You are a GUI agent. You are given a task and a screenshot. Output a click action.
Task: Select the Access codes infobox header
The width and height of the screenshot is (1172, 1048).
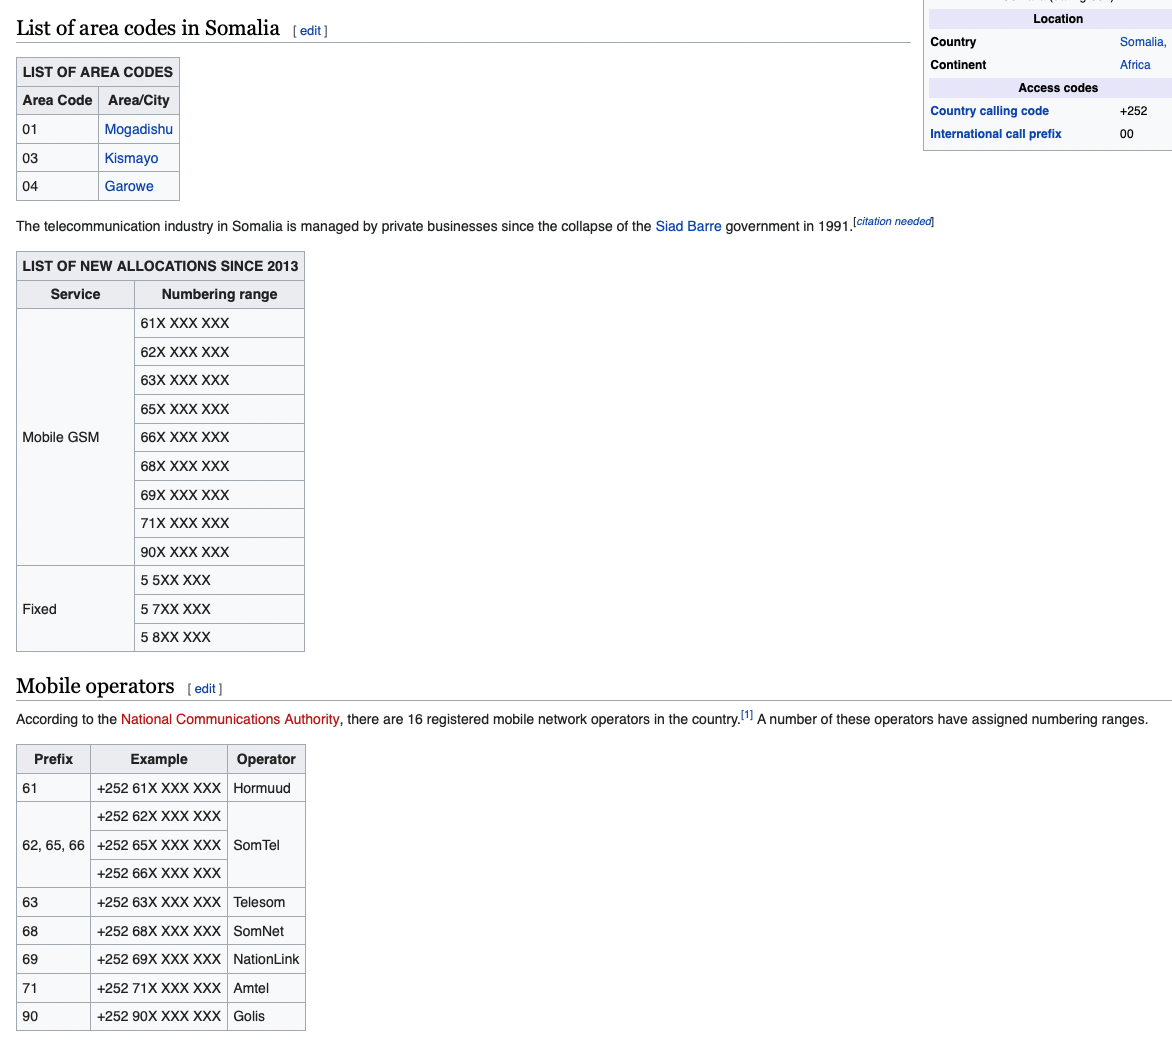point(1057,88)
